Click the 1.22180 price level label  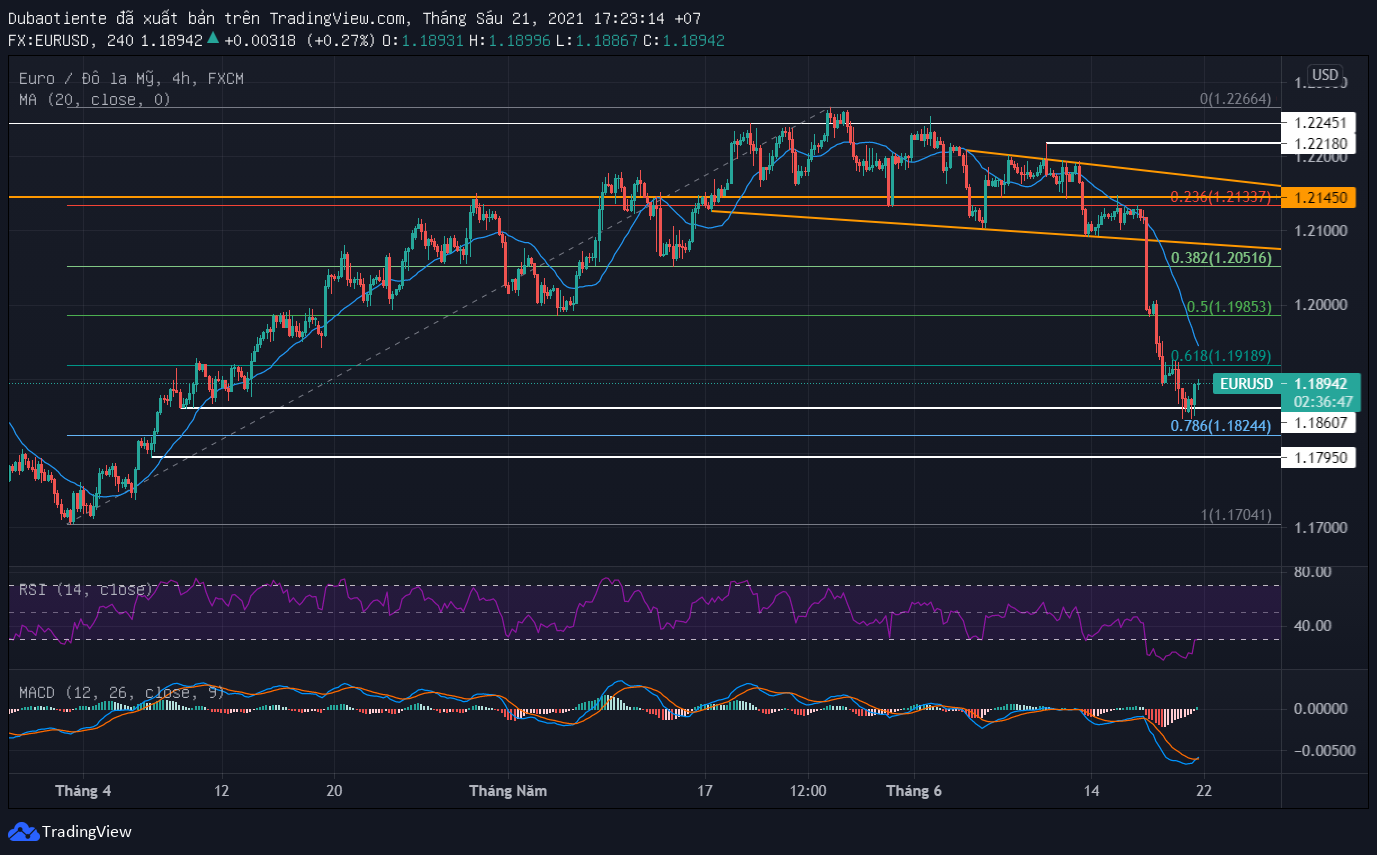1320,144
